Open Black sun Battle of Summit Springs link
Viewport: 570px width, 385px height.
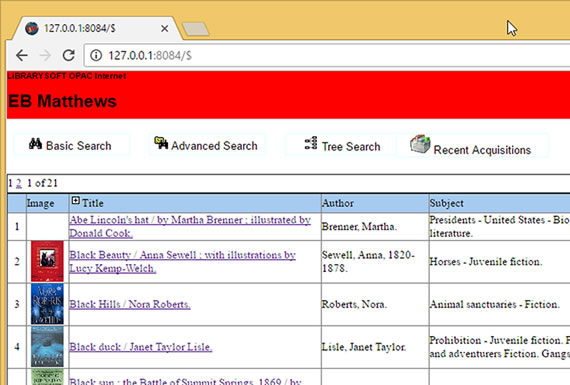[185, 381]
